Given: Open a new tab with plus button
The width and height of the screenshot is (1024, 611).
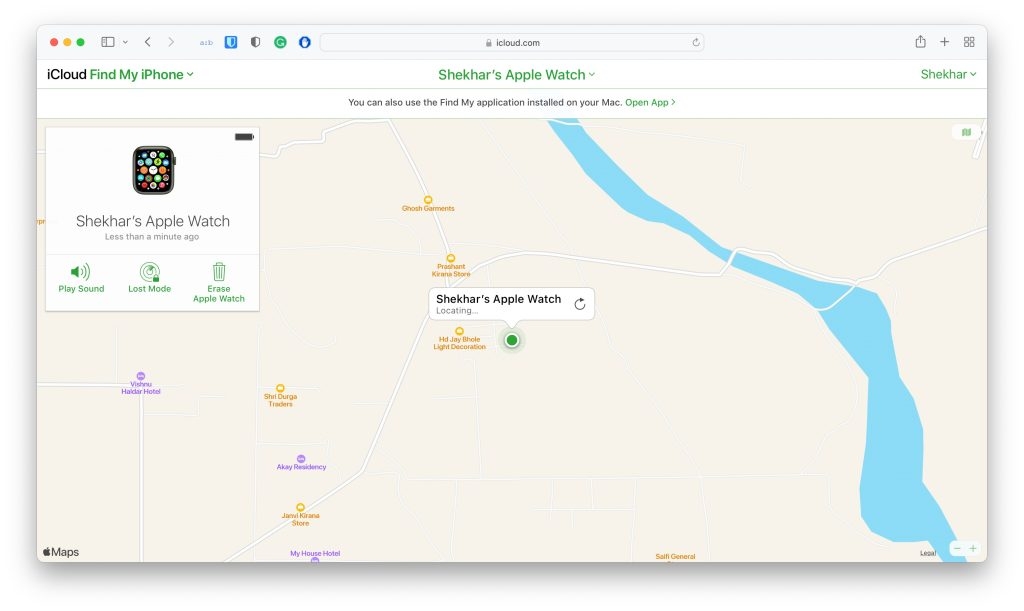Looking at the screenshot, I should pos(944,42).
